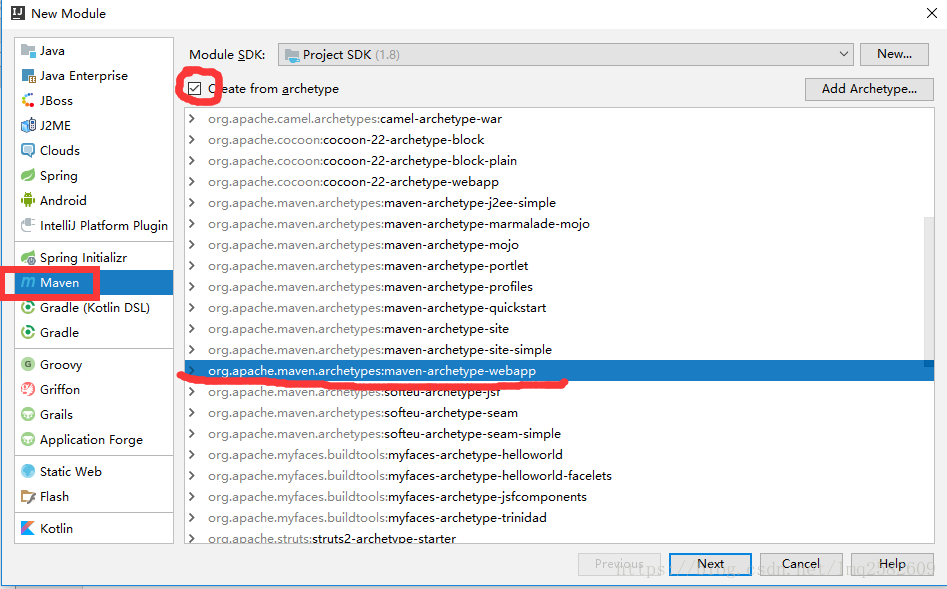Click the Gradle icon

[x=28, y=332]
